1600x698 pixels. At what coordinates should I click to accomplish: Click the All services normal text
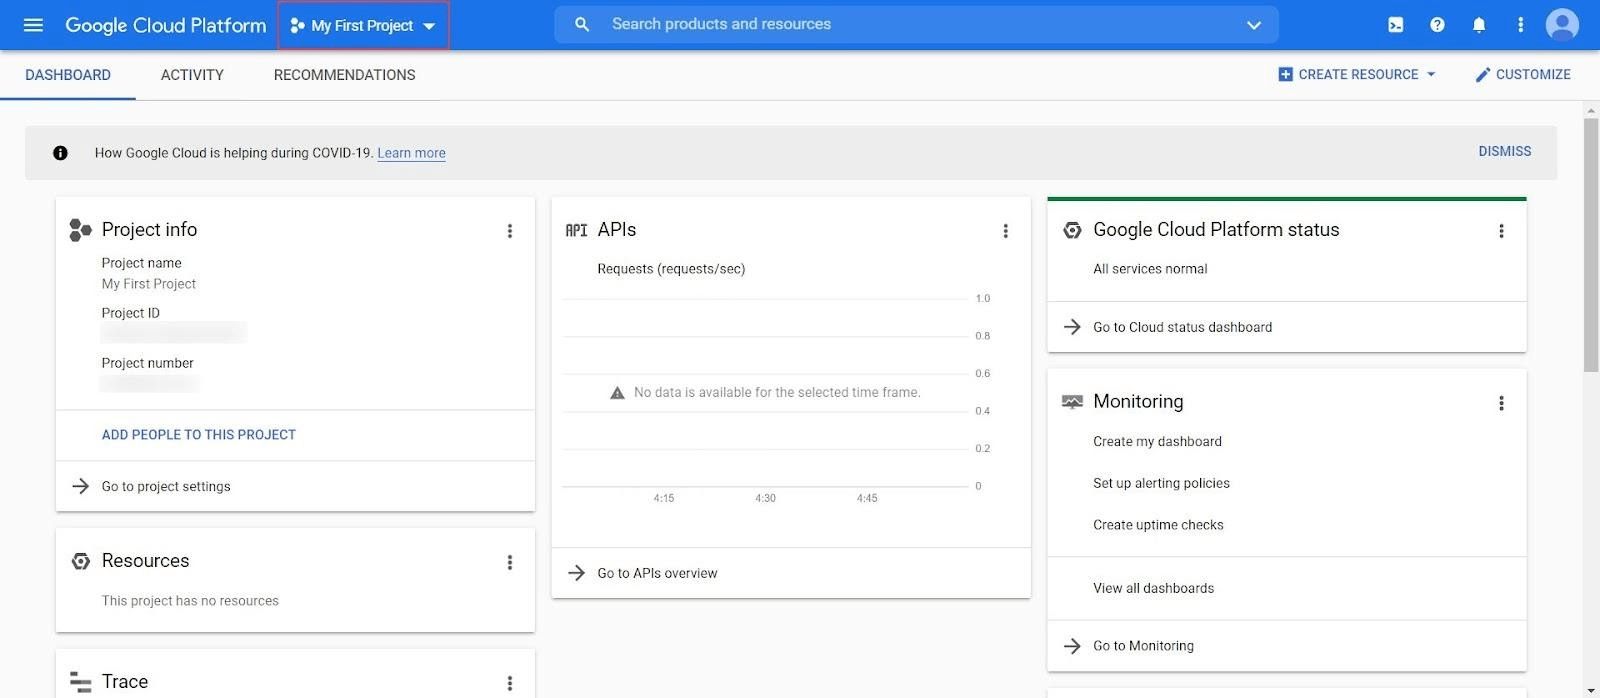(1150, 269)
